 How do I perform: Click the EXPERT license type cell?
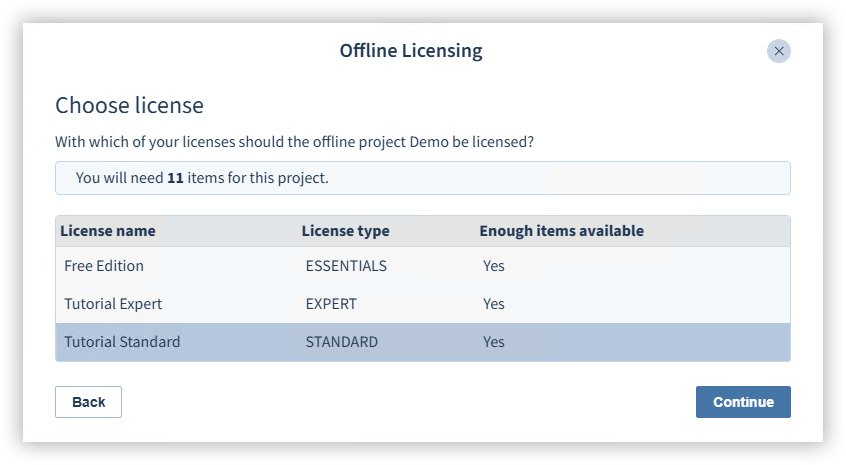331,304
